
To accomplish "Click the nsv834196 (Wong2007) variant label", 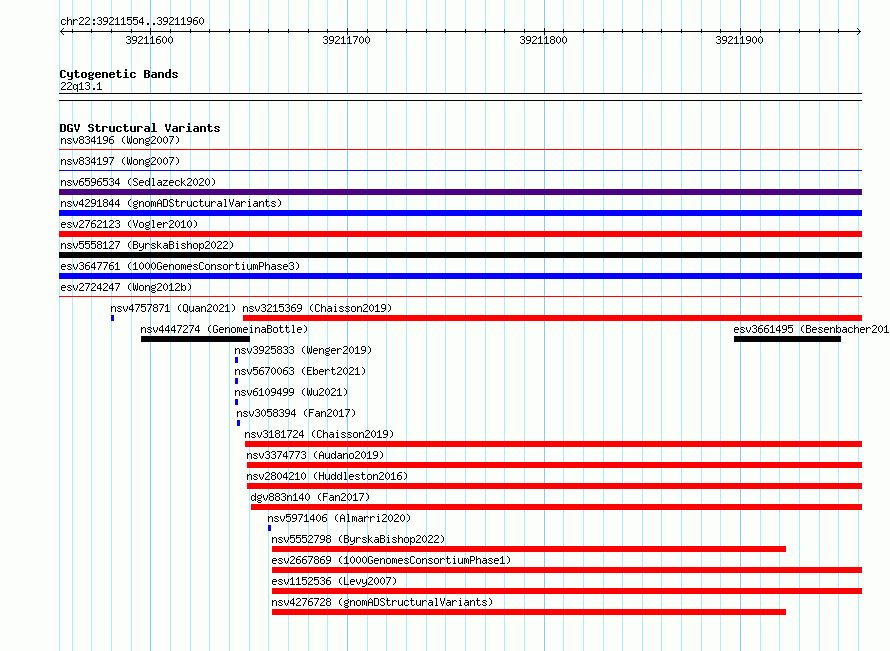I will pyautogui.click(x=120, y=140).
